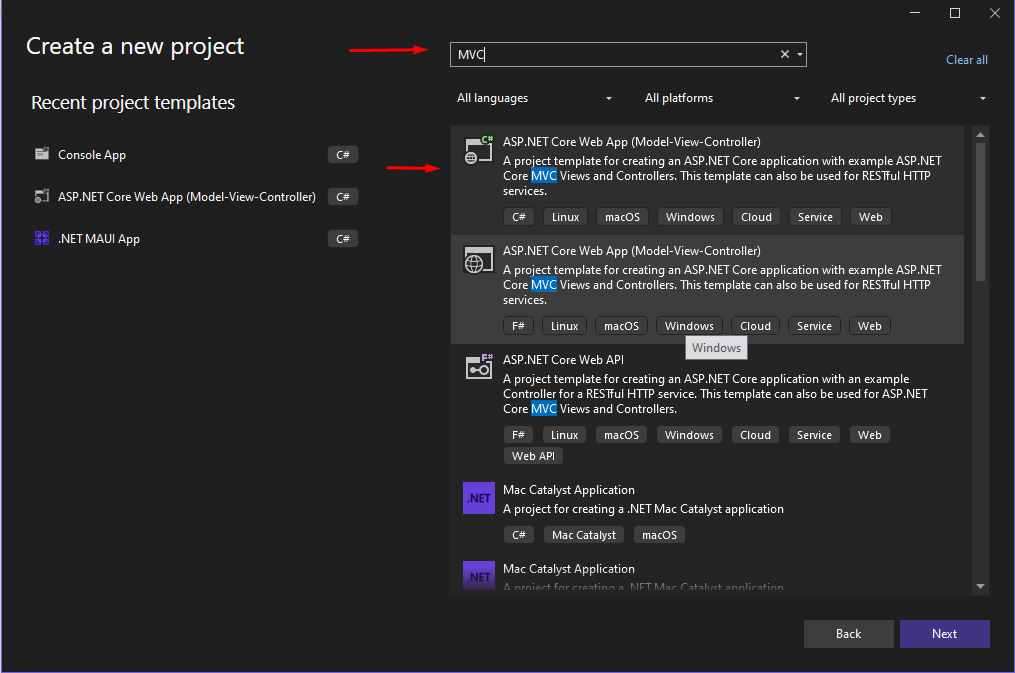
Task: Open the All languages dropdown
Action: tap(535, 98)
